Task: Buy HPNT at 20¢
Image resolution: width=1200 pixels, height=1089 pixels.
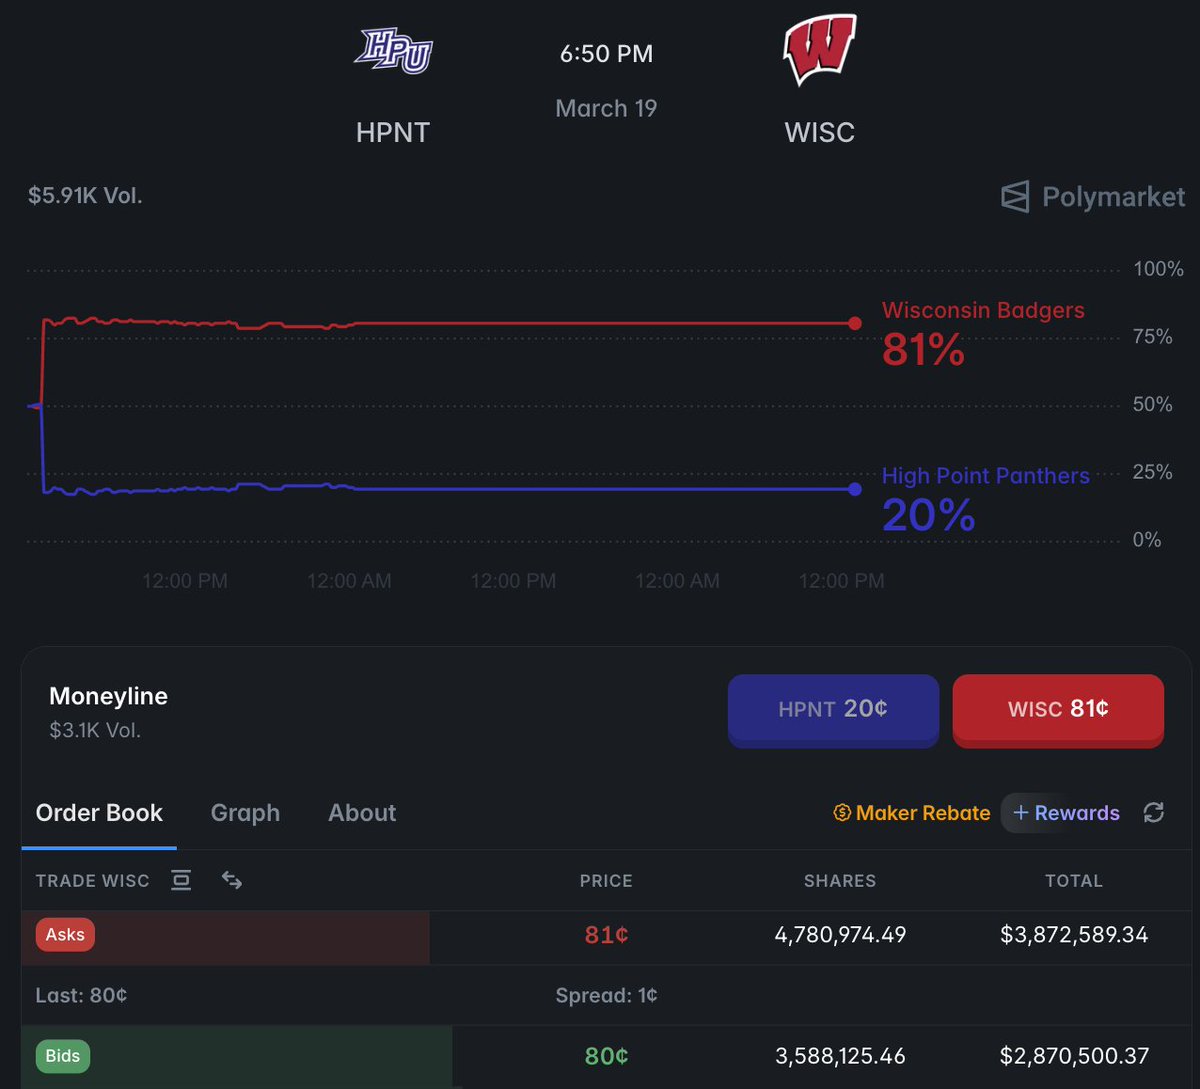Action: [x=833, y=710]
